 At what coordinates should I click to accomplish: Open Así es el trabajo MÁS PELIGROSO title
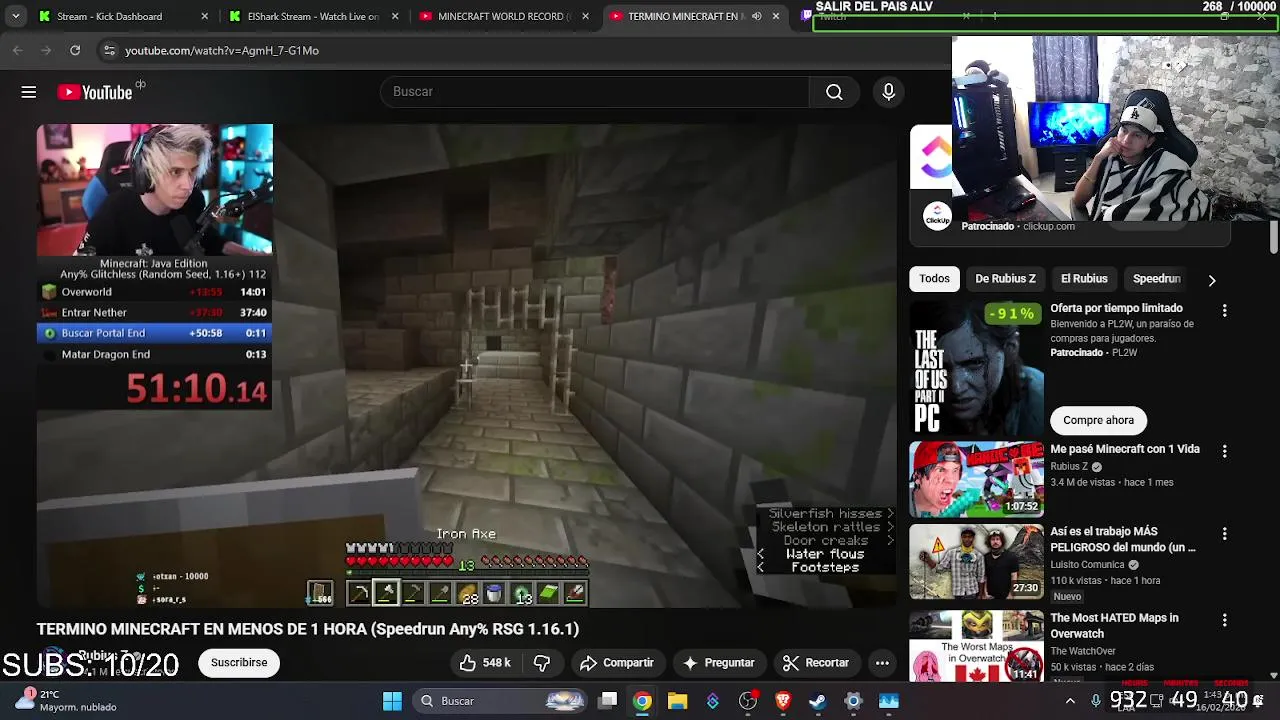tap(1123, 539)
